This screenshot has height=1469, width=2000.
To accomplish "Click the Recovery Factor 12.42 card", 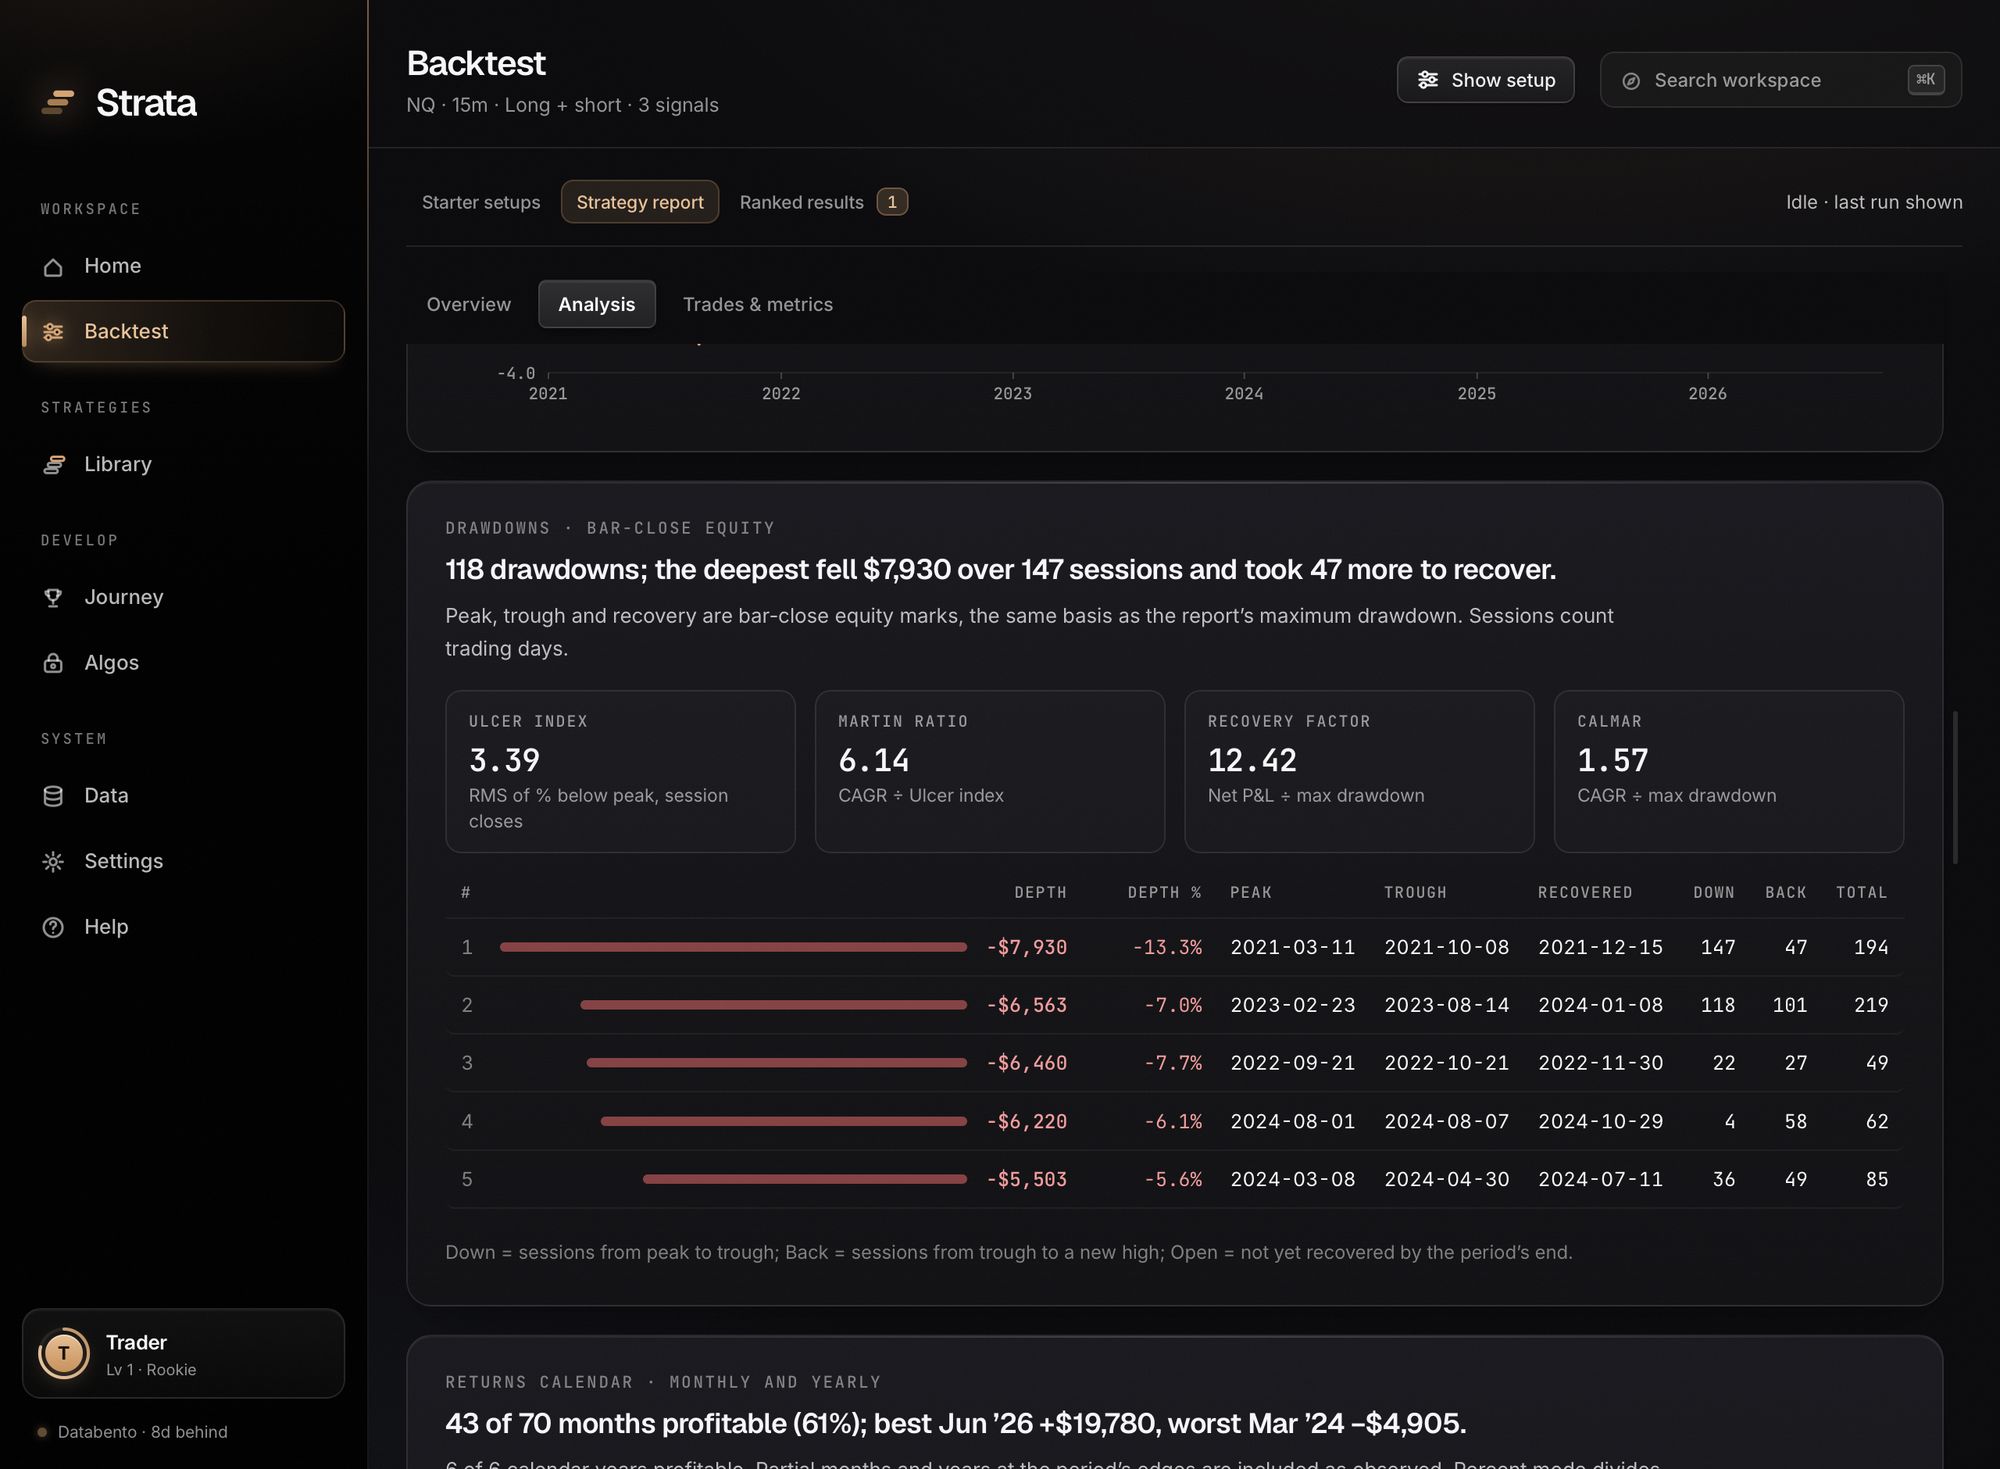I will 1359,771.
